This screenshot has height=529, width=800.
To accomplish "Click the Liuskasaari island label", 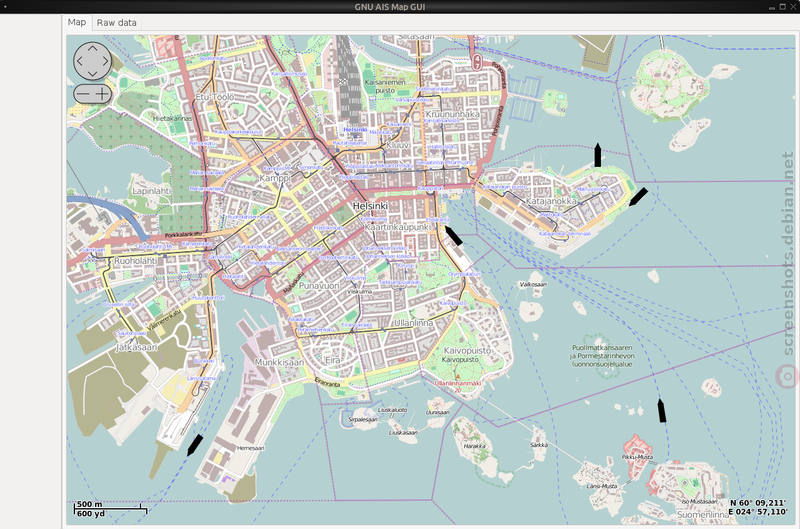I will coord(403,433).
